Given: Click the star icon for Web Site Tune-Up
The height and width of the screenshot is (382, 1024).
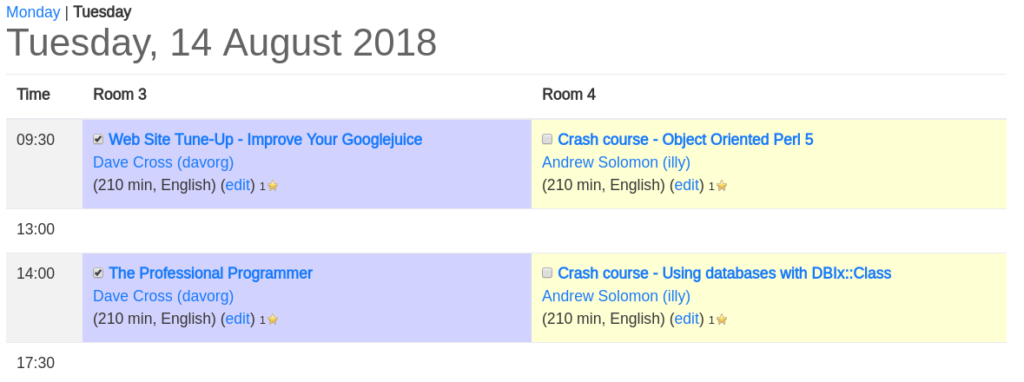Looking at the screenshot, I should click(273, 186).
